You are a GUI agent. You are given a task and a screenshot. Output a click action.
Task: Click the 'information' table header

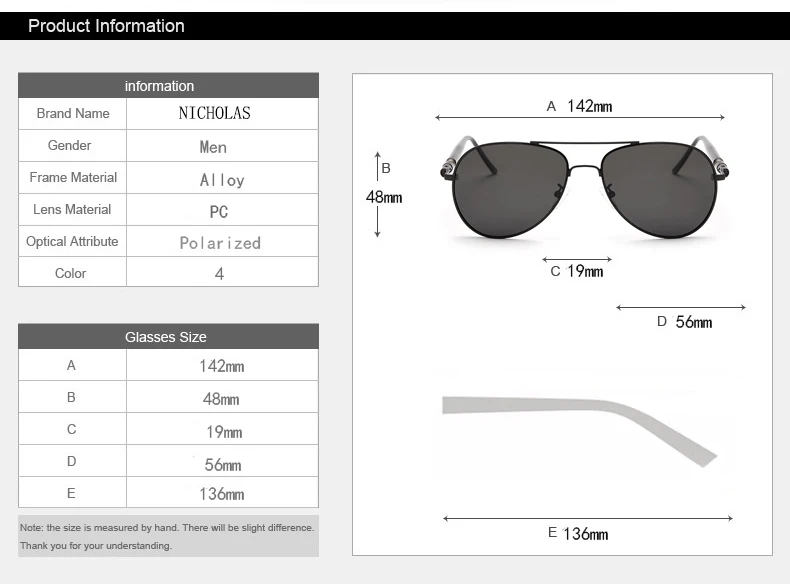[168, 85]
